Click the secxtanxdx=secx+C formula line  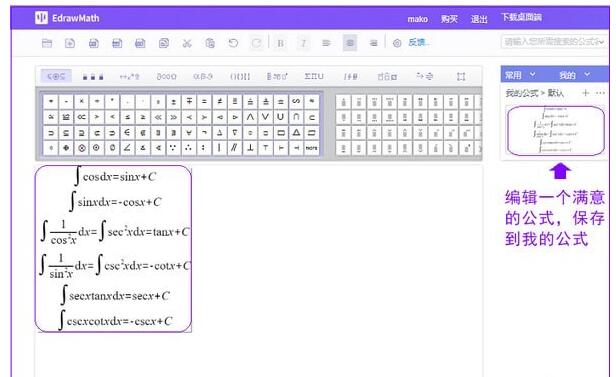tap(115, 295)
